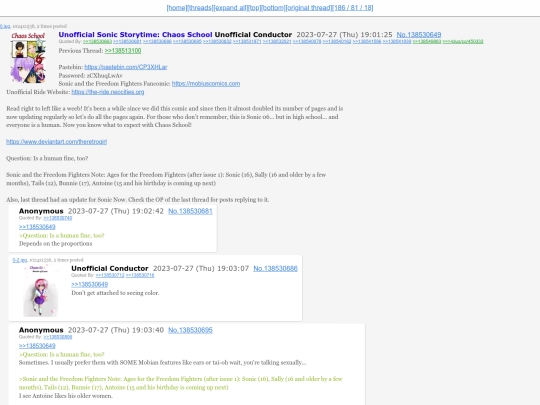
Task: Click the reply text 'Depends on the proportions'
Action: pos(55,243)
